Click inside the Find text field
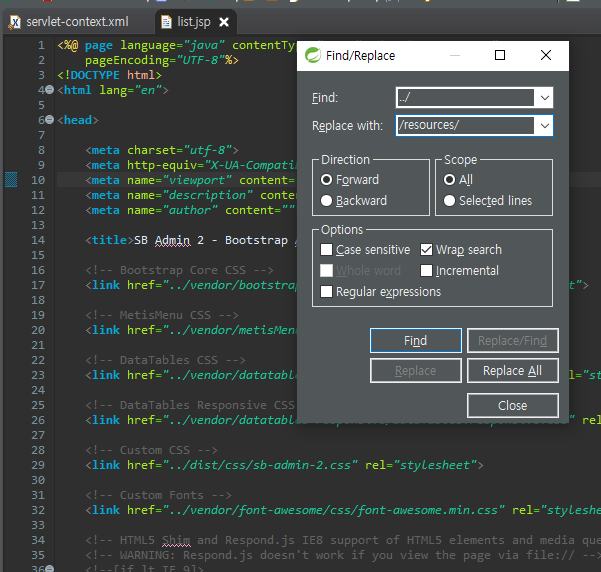This screenshot has width=601, height=572. pyautogui.click(x=465, y=97)
